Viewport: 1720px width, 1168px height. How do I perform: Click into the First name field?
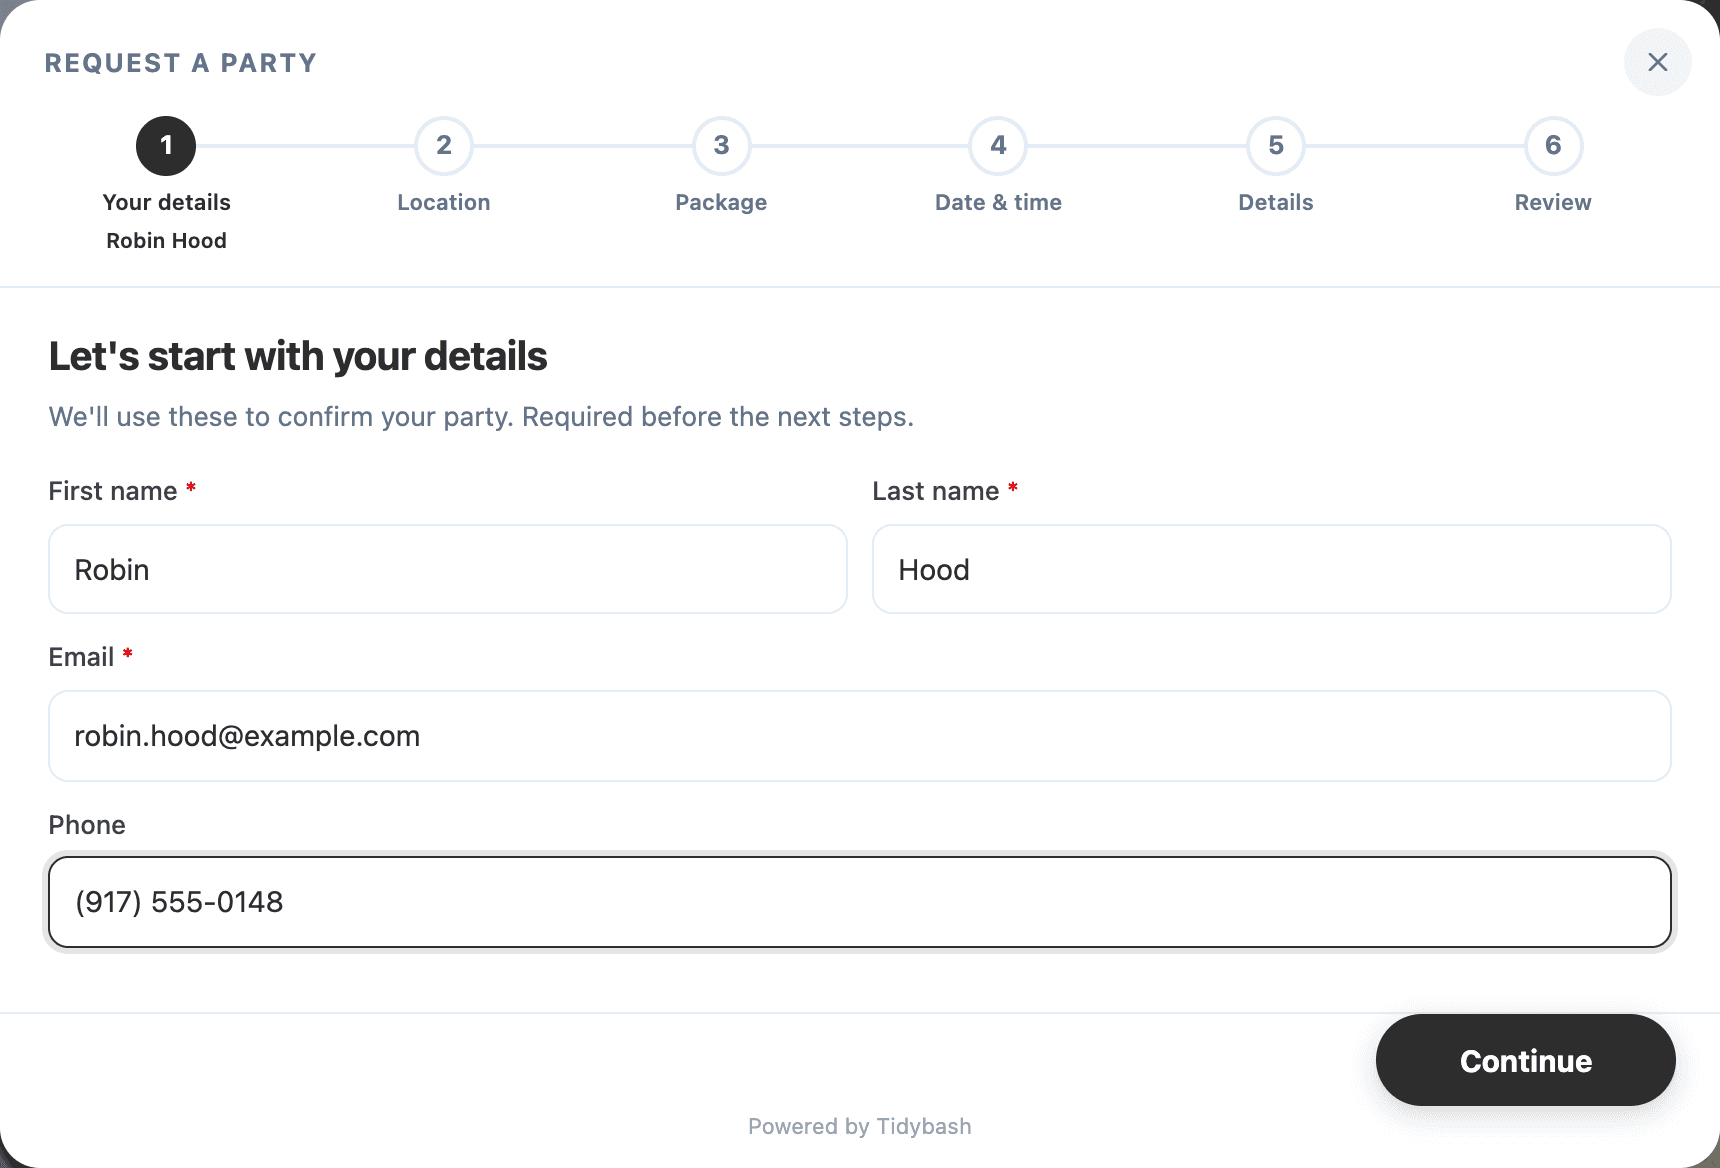448,569
